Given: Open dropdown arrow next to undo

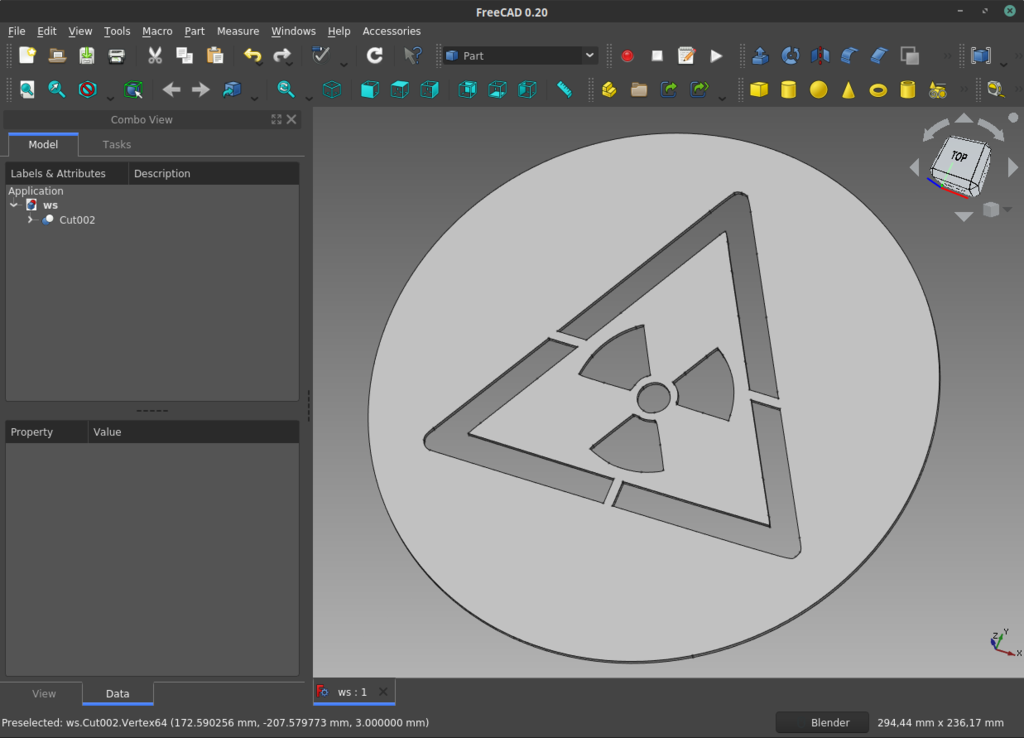Looking at the screenshot, I should pos(260,65).
